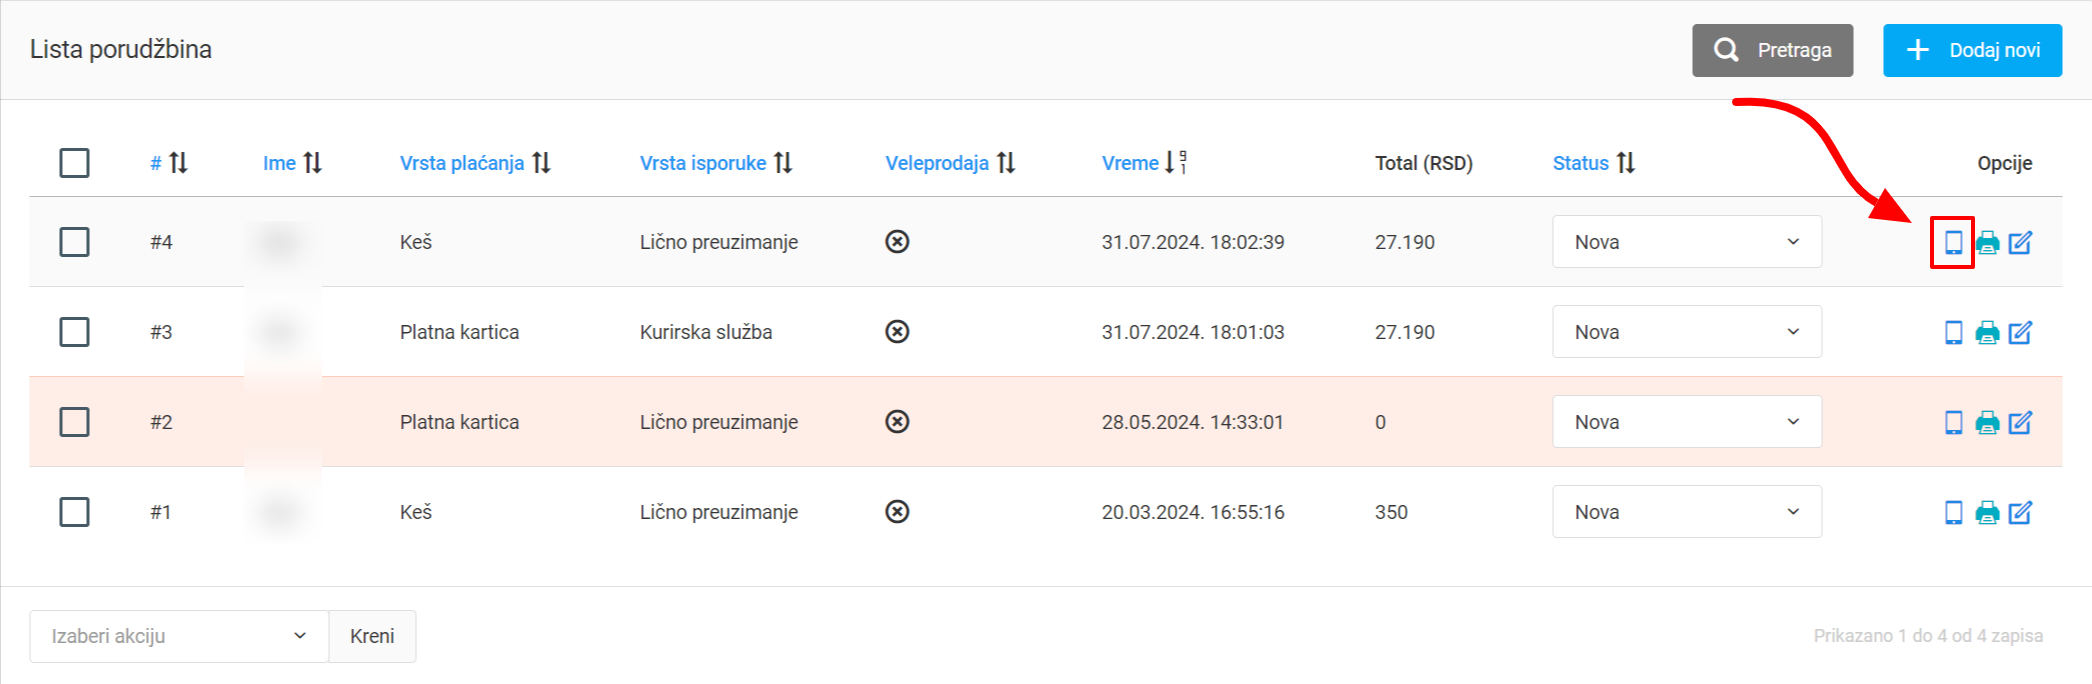The width and height of the screenshot is (2092, 684).
Task: Click the mobile preview icon for order #4
Action: tap(1952, 242)
